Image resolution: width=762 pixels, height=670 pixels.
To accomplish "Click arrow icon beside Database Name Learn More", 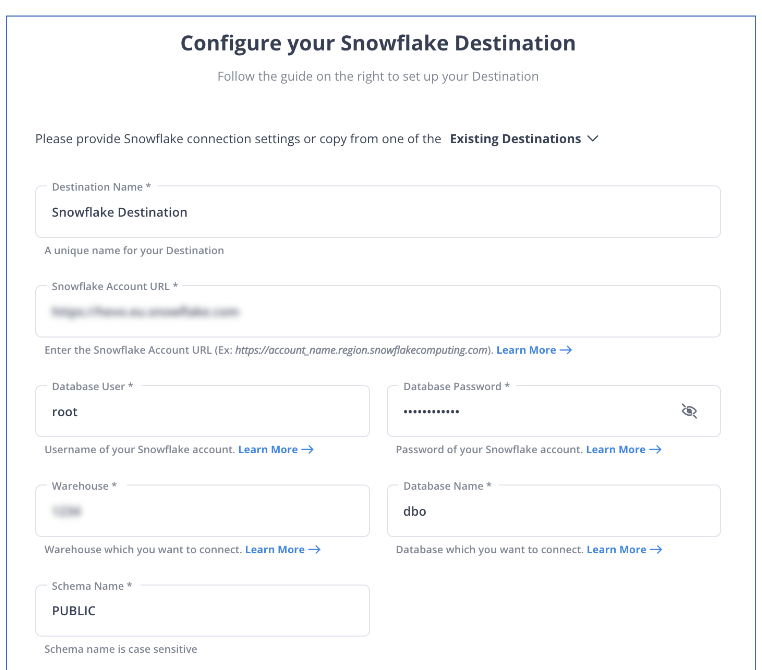I will pos(656,550).
